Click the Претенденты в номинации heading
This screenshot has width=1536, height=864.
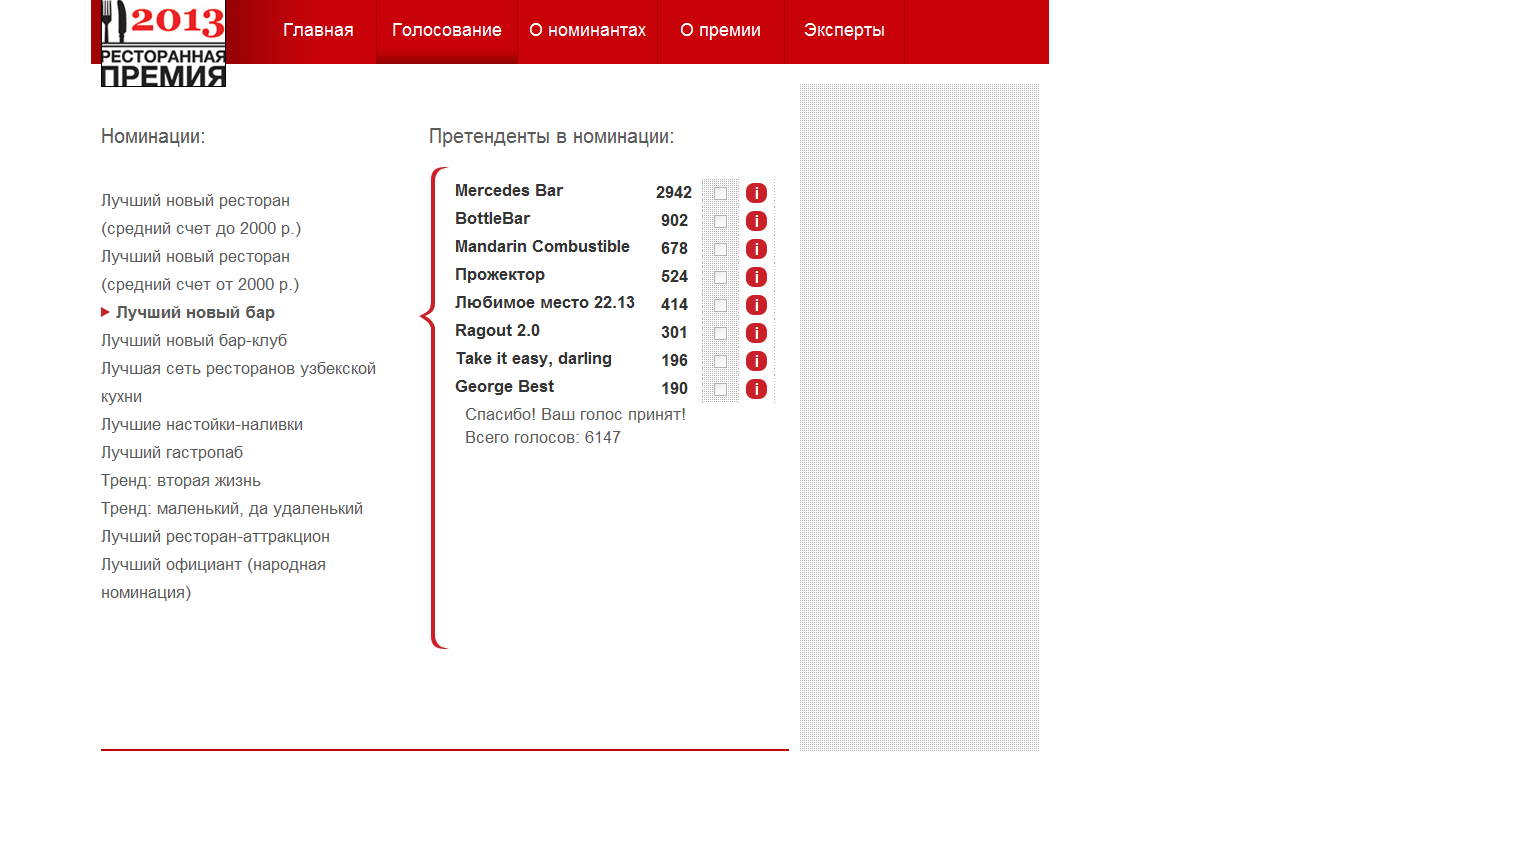[x=552, y=137]
